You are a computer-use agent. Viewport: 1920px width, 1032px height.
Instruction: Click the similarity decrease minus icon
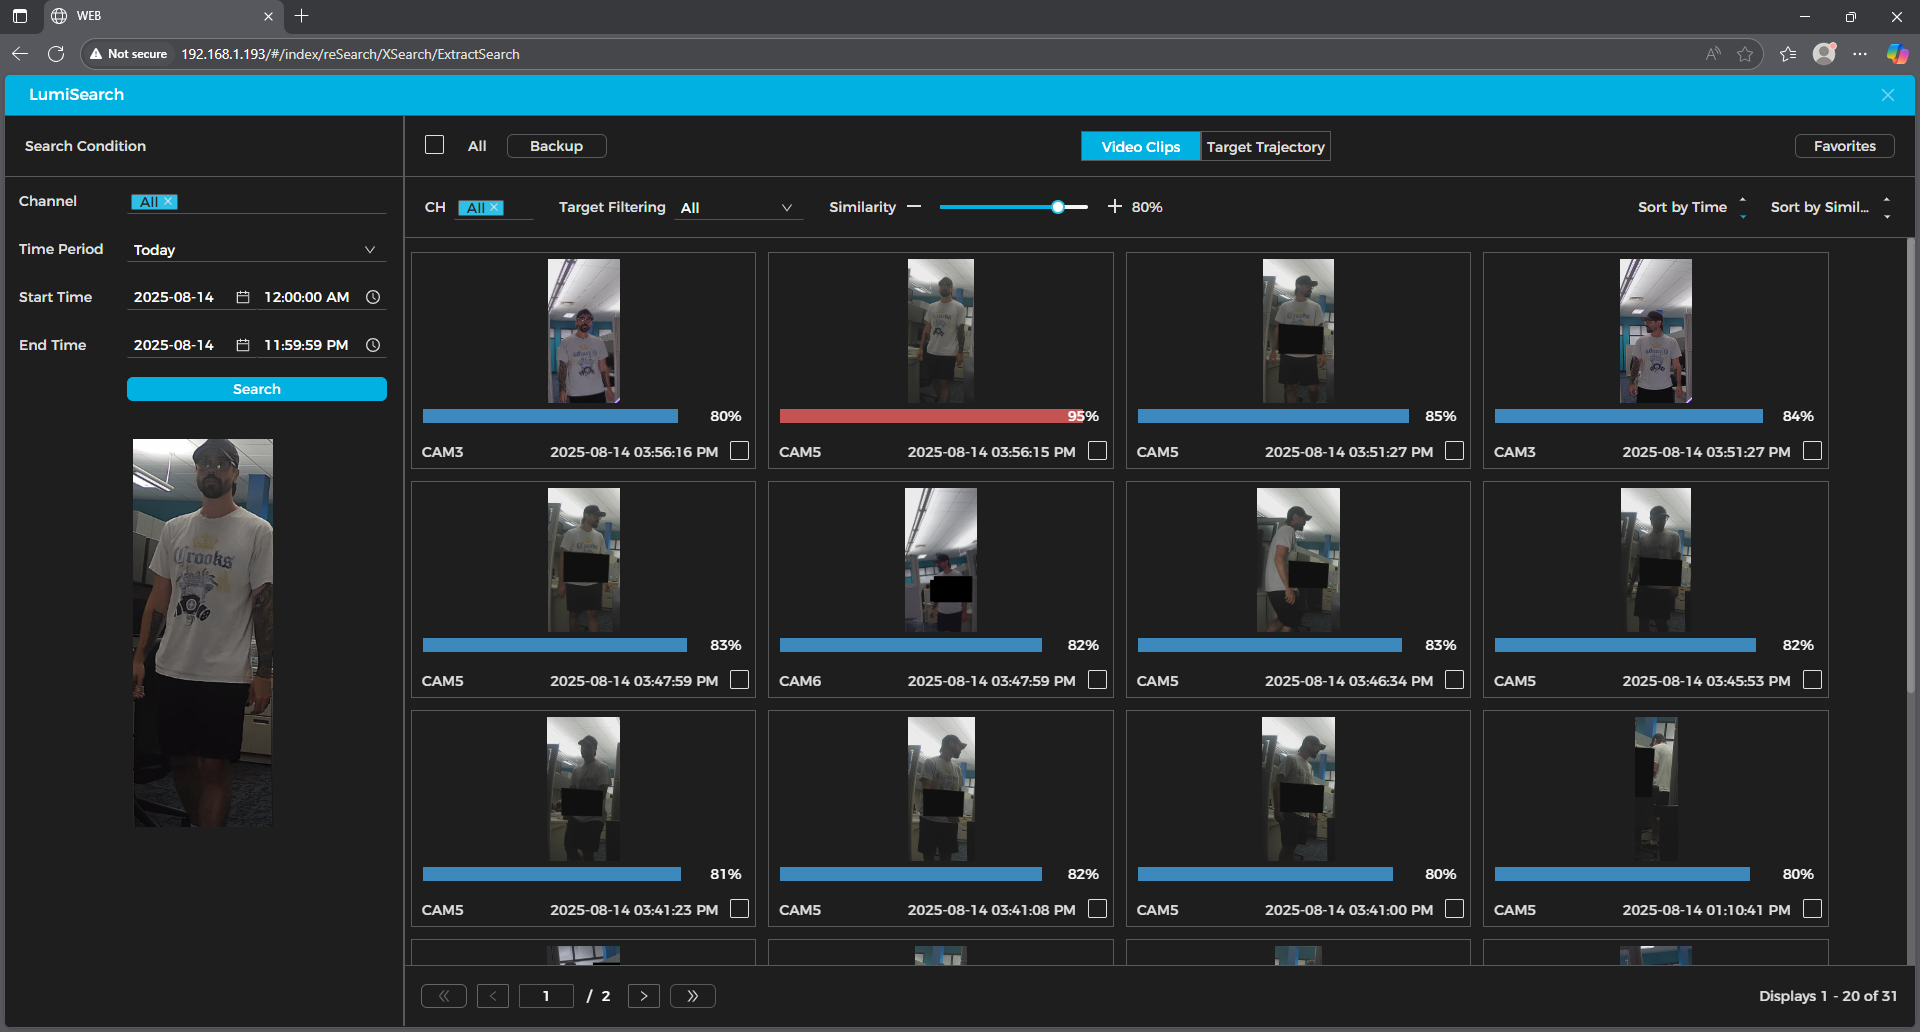point(913,207)
